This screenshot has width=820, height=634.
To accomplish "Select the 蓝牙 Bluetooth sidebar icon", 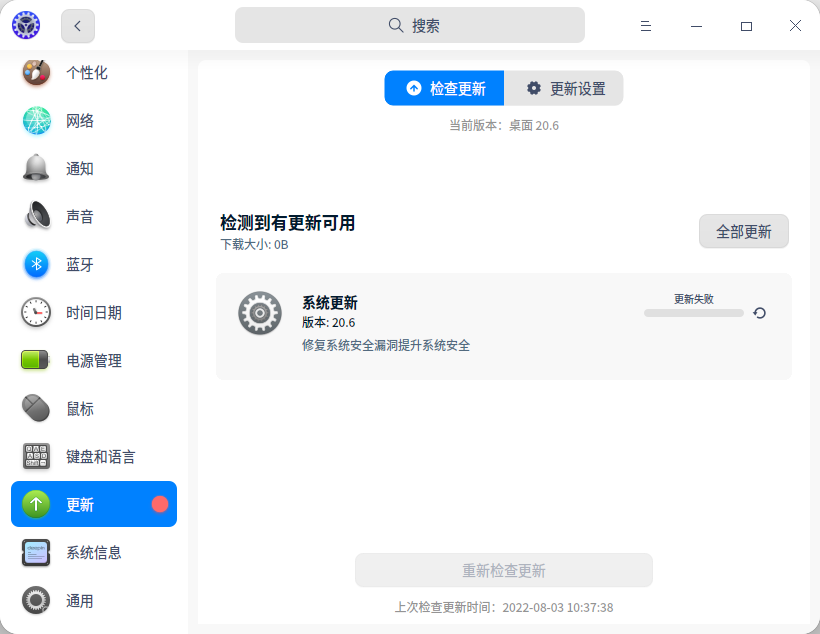I will pyautogui.click(x=36, y=264).
